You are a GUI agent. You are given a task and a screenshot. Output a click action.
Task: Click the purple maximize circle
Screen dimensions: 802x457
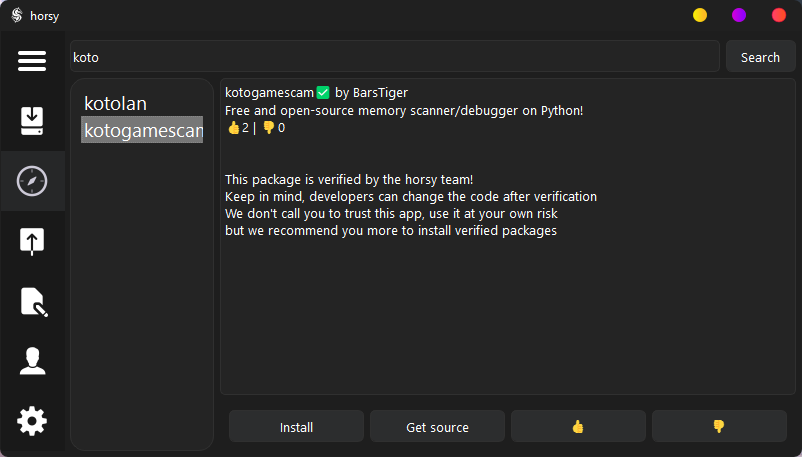point(739,15)
